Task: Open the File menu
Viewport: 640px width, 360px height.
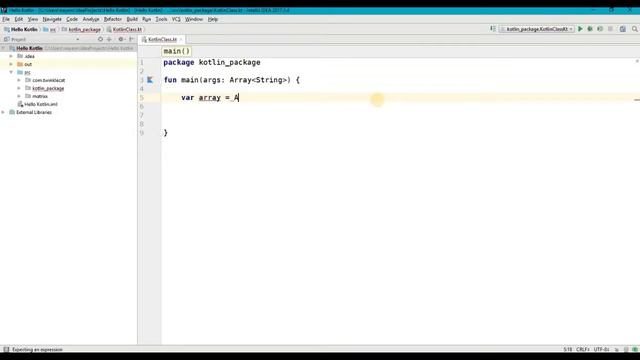Action: (6, 19)
